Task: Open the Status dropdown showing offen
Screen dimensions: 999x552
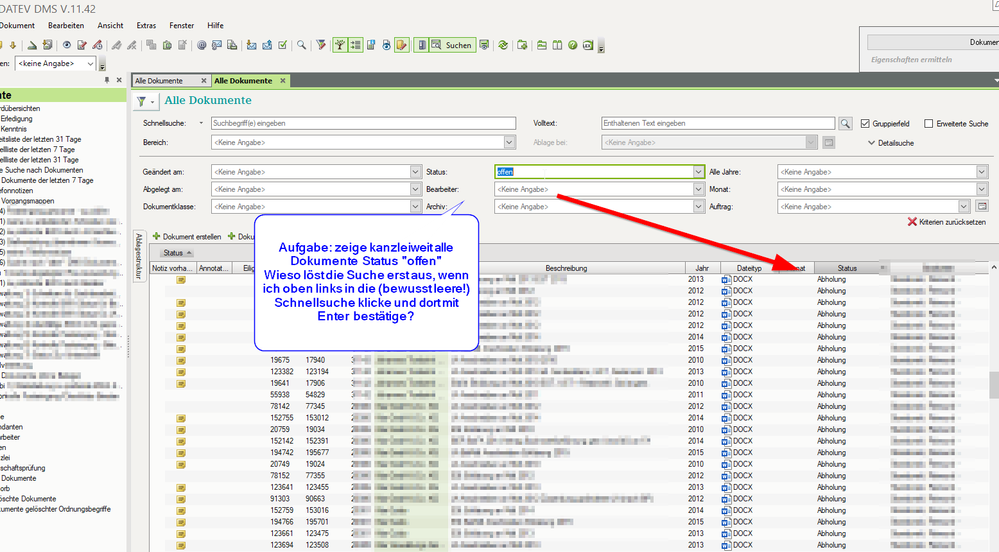Action: coord(698,172)
